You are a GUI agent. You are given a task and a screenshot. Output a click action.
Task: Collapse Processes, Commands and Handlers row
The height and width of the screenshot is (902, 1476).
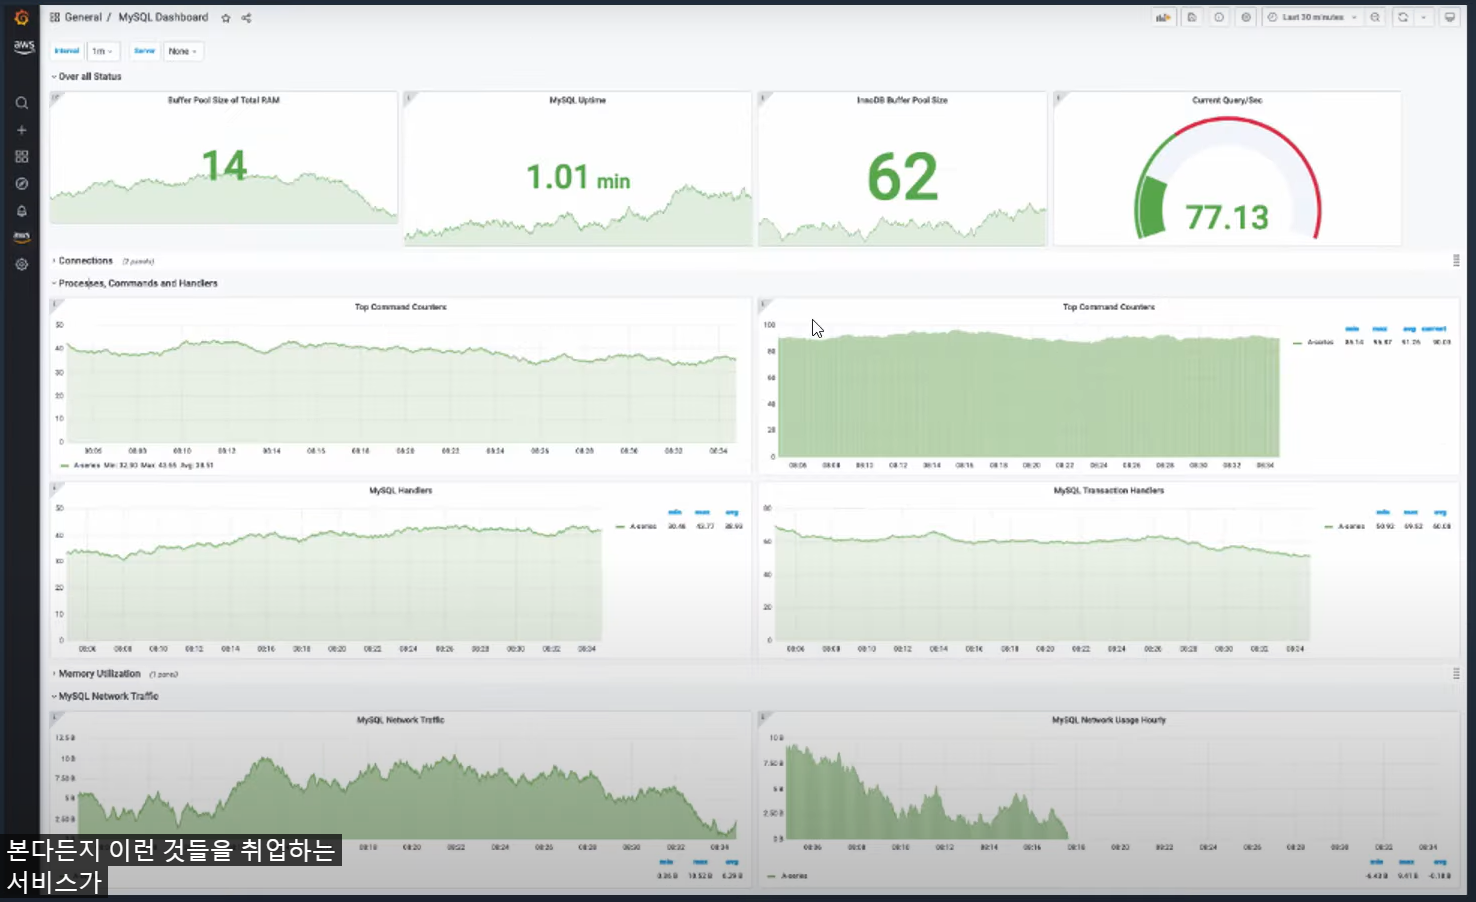point(135,283)
